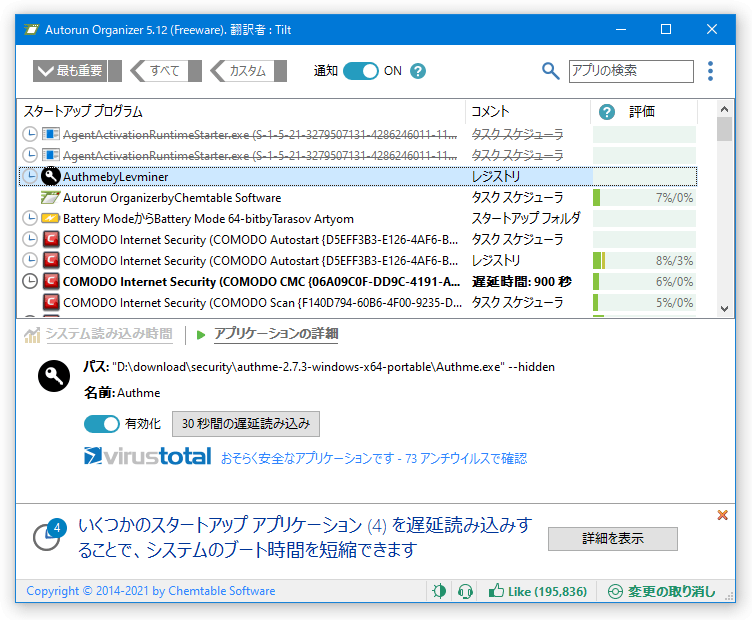Click the 7%/0% rating bar
The height and width of the screenshot is (620, 752).
click(x=645, y=198)
